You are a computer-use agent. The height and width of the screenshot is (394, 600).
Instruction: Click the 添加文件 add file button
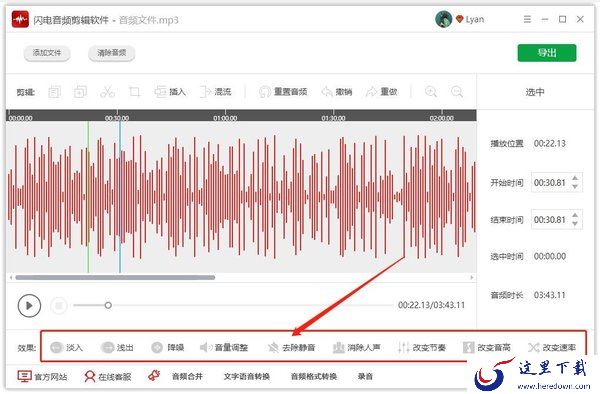tap(47, 53)
